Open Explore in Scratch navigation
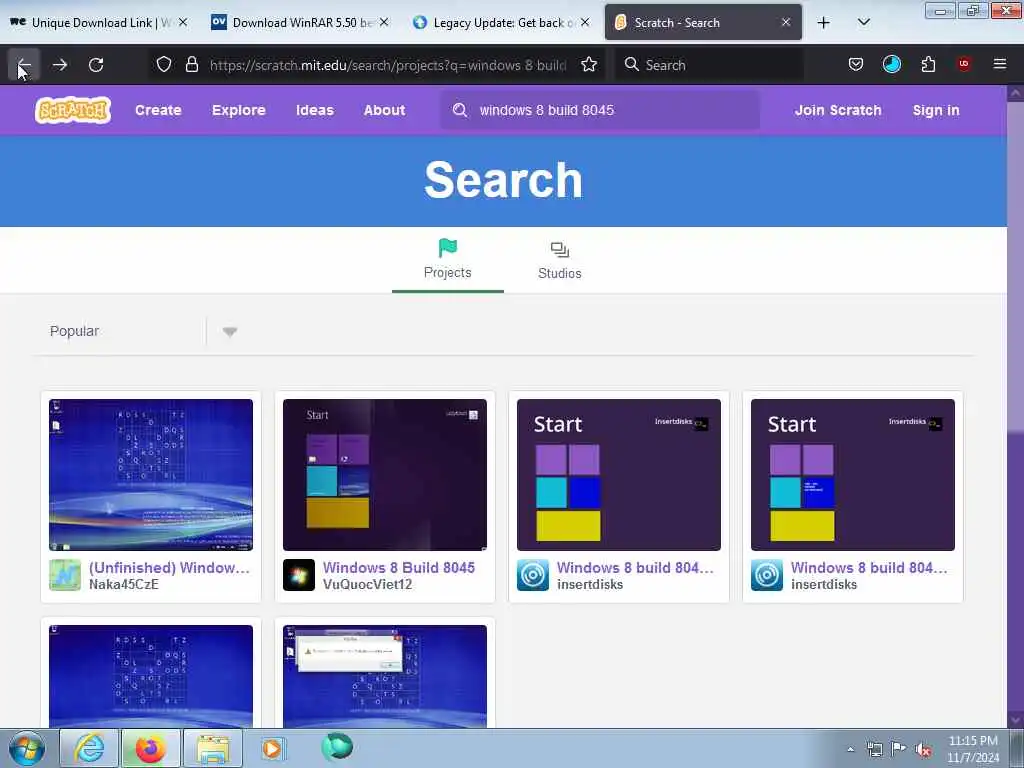The width and height of the screenshot is (1024, 768). click(238, 110)
